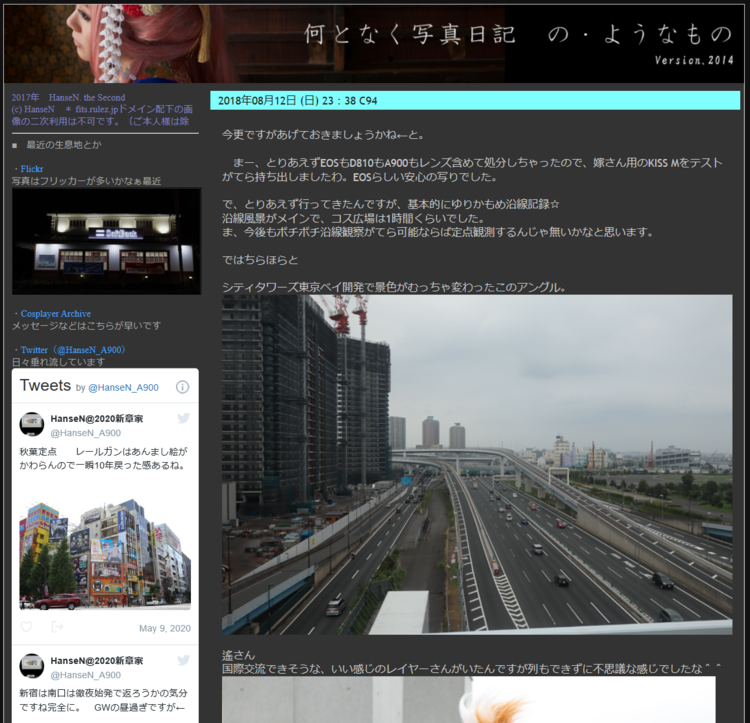
Task: Click the second tweet text 新宿は南口は
Action: 103,700
